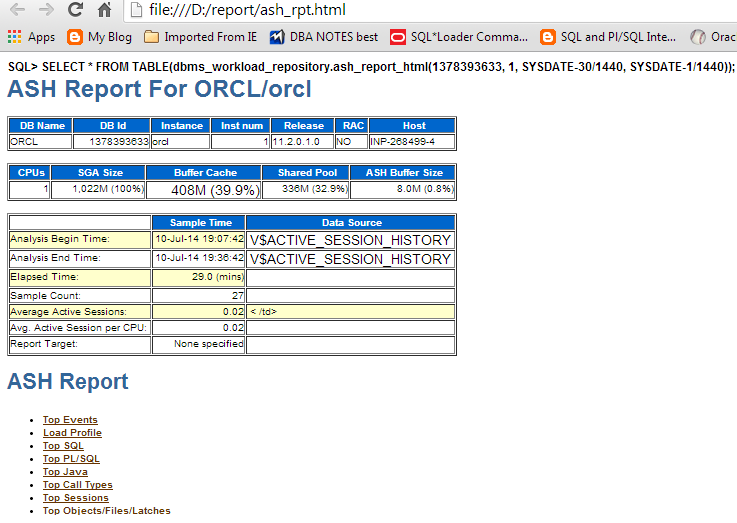The image size is (737, 523).
Task: Click the SQL> SELECT command text line
Action: point(371,67)
